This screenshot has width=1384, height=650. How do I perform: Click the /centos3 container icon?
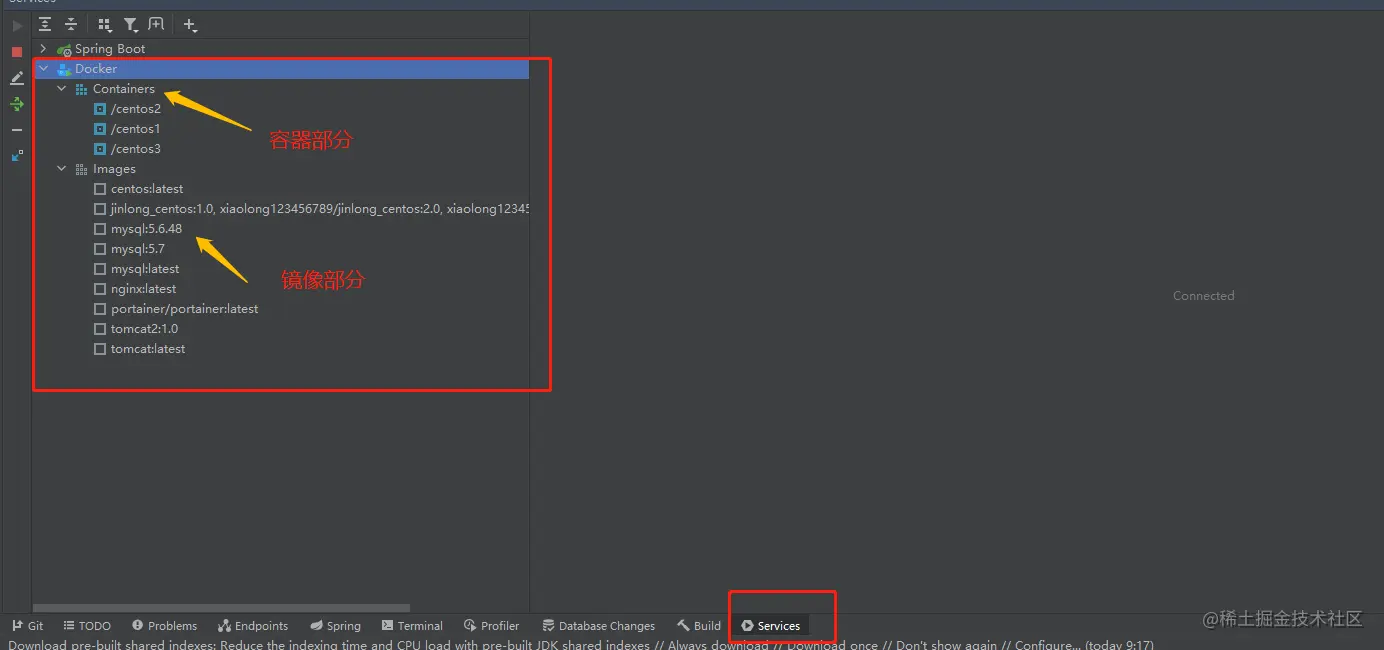click(100, 149)
